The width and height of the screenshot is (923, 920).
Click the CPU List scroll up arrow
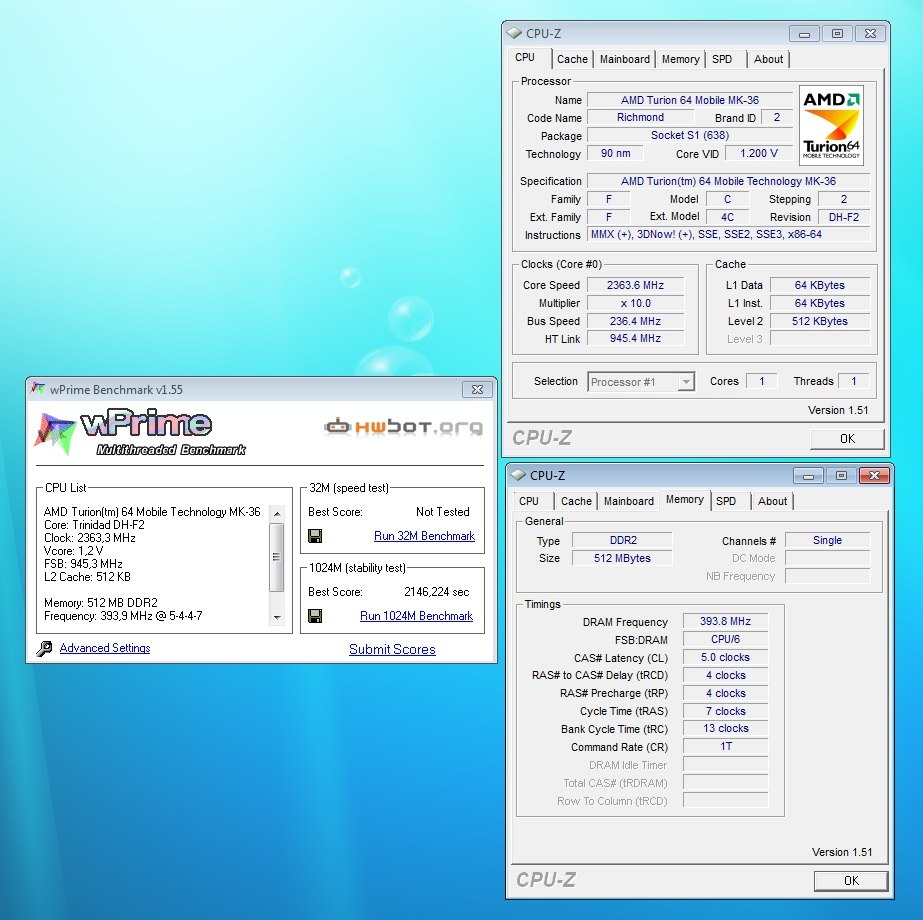[x=277, y=514]
